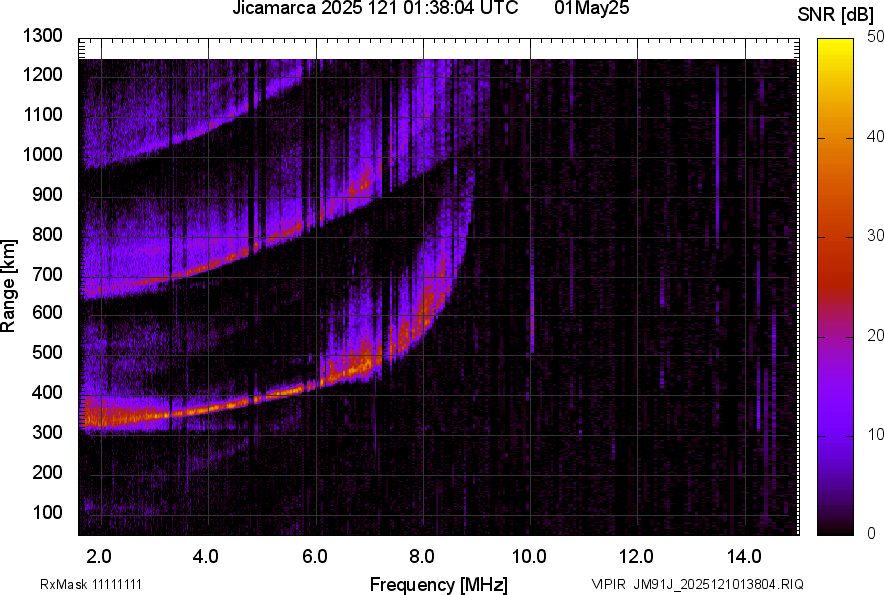Click the Jicamarca timestamp title text
This screenshot has width=884, height=595.
[375, 8]
